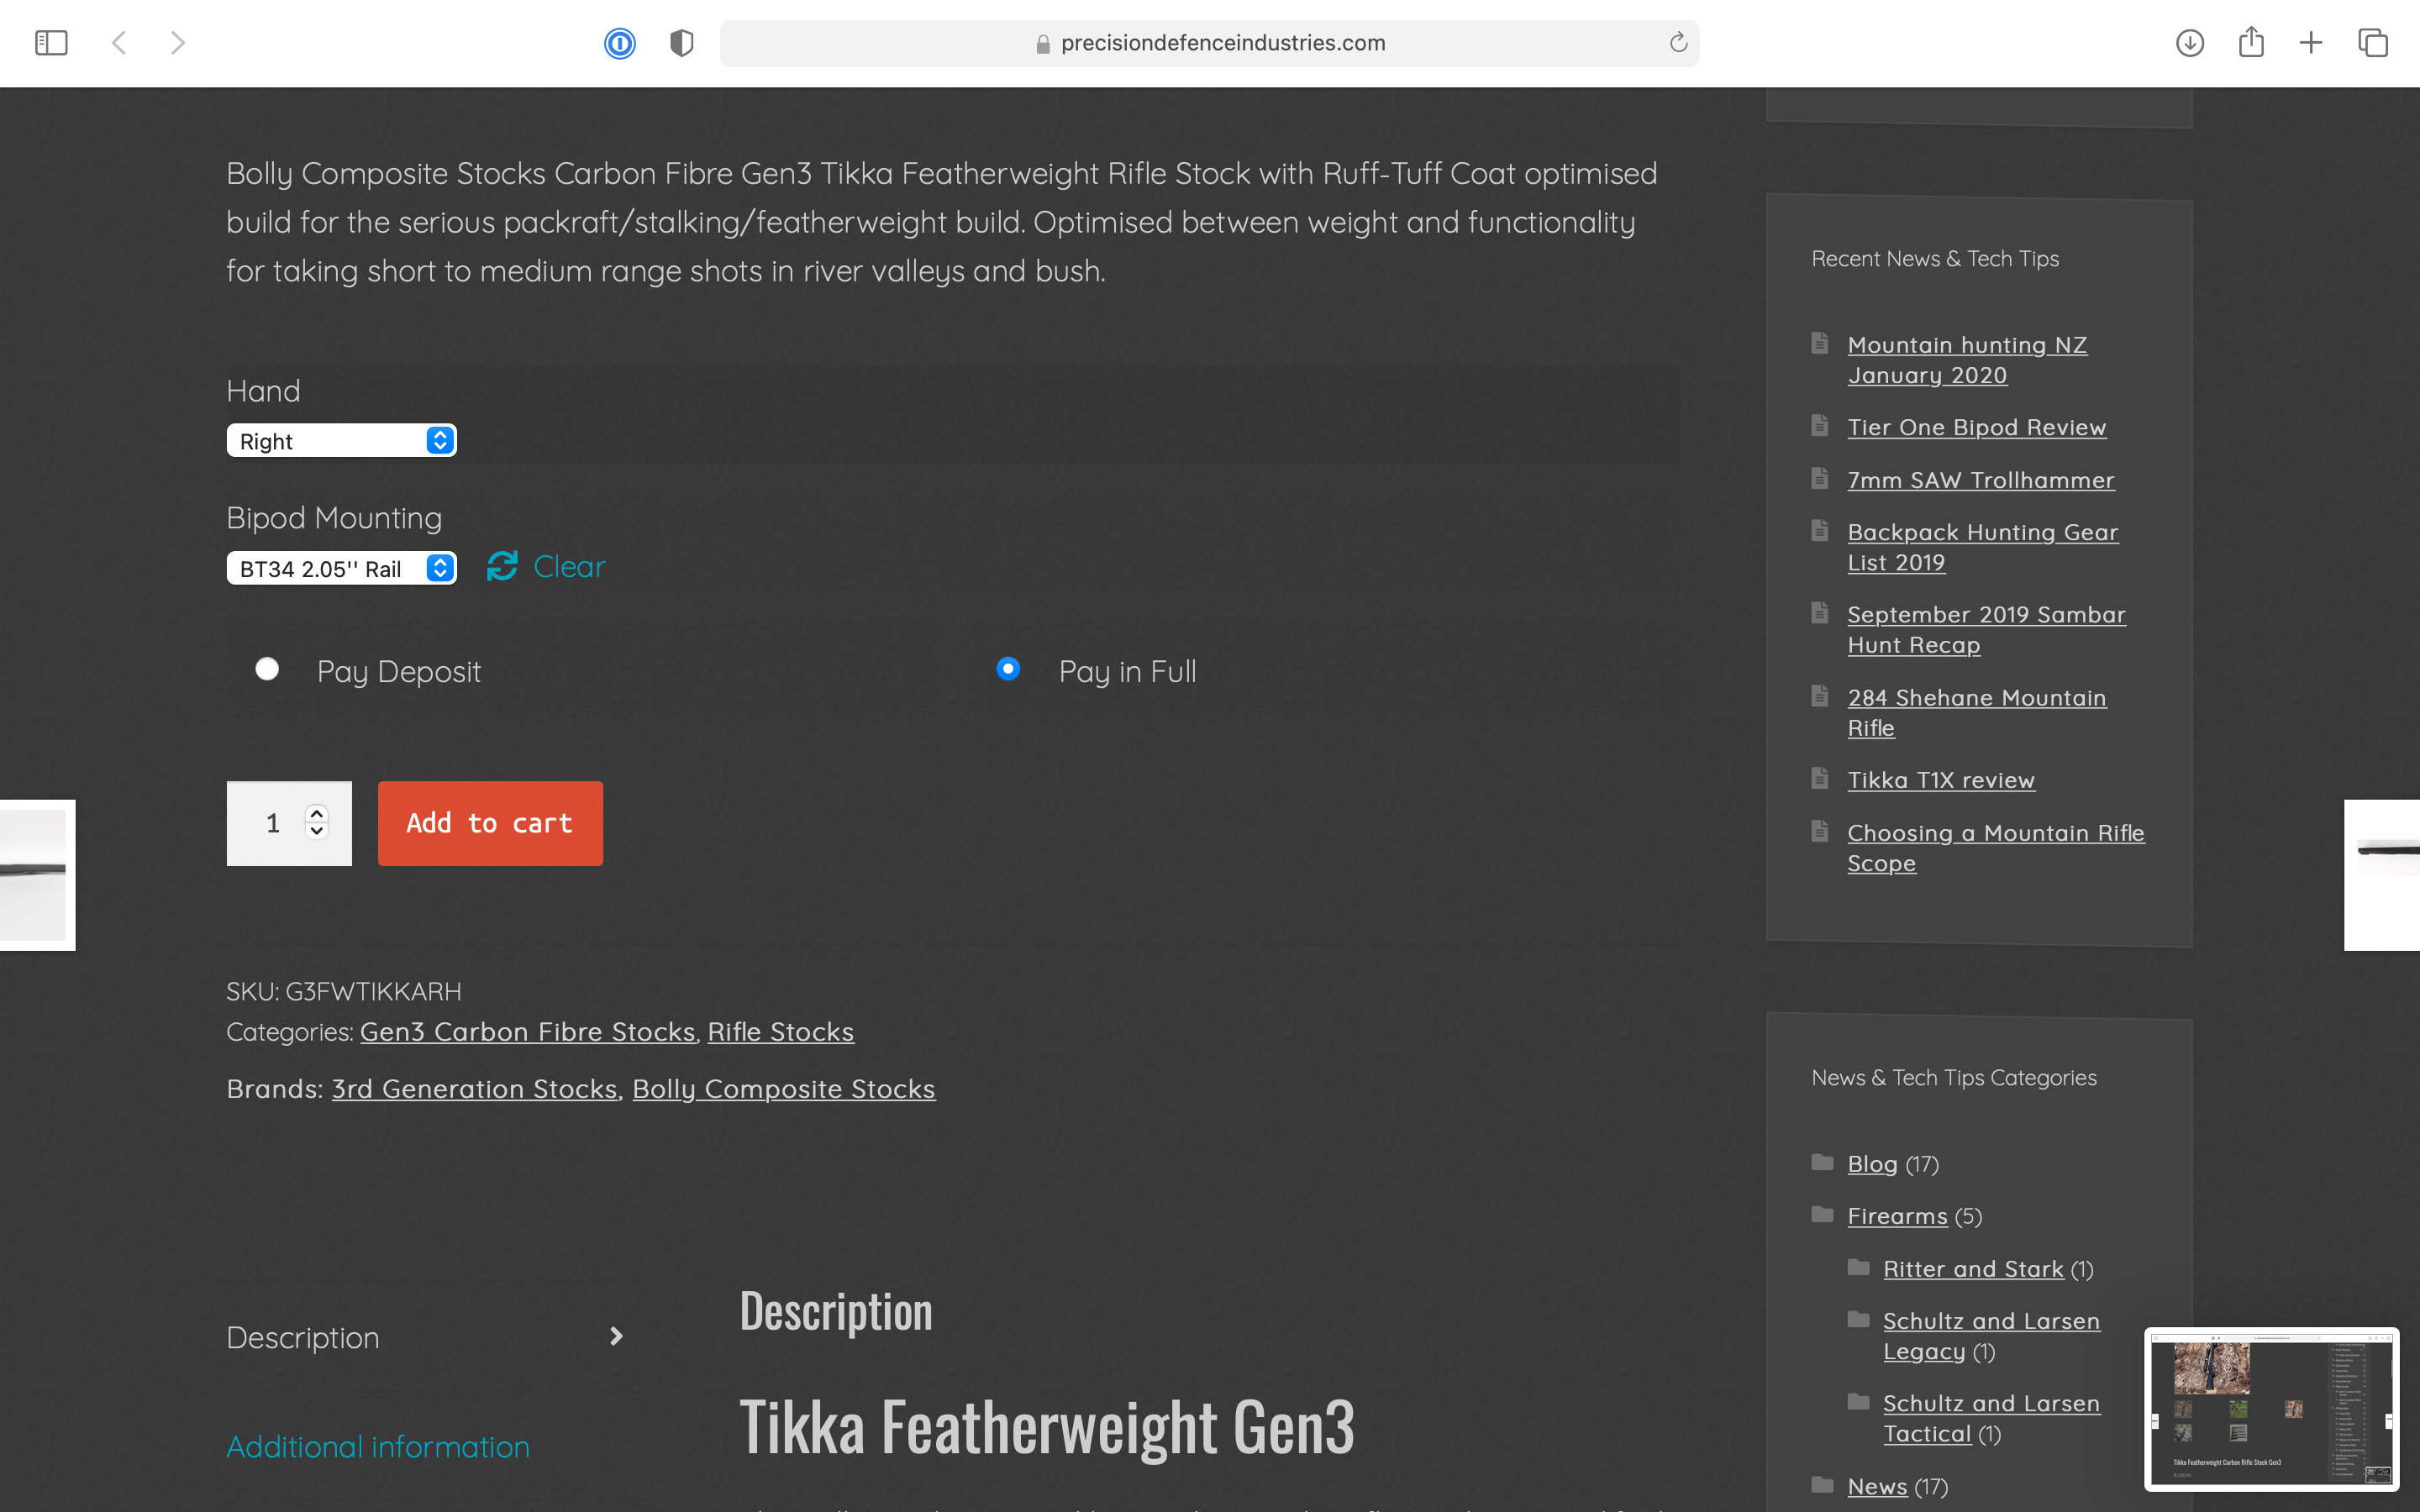This screenshot has width=2420, height=1512.
Task: Decrease quantity with down arrow
Action: (x=317, y=831)
